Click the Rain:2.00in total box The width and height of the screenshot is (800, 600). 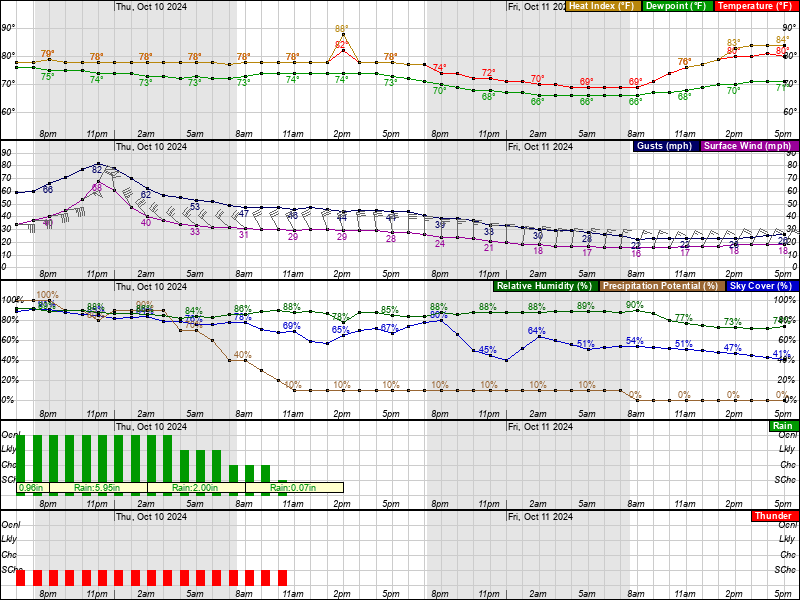196,488
